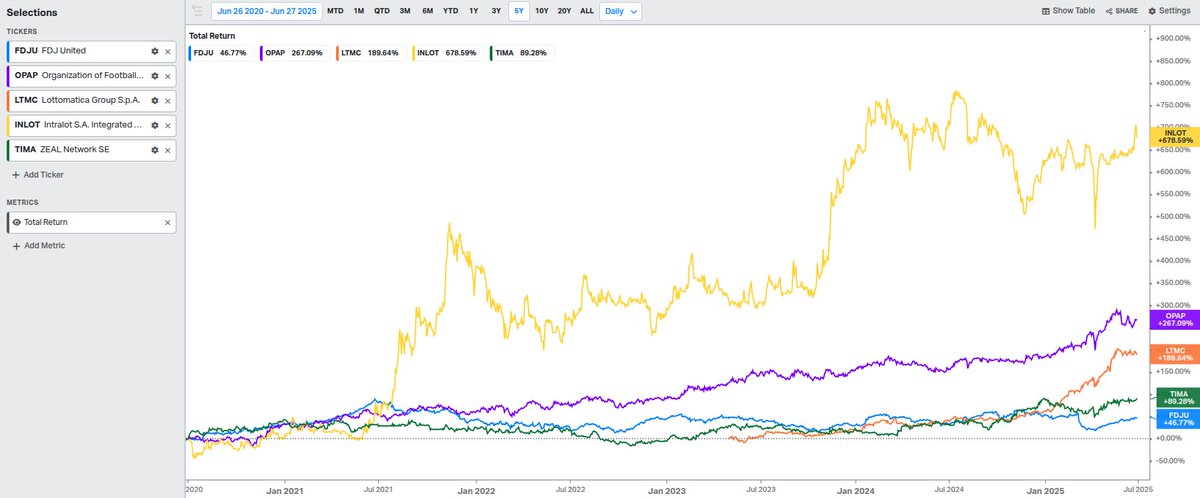
Task: Click INLOT 678.59% legend chip
Action: click(446, 52)
